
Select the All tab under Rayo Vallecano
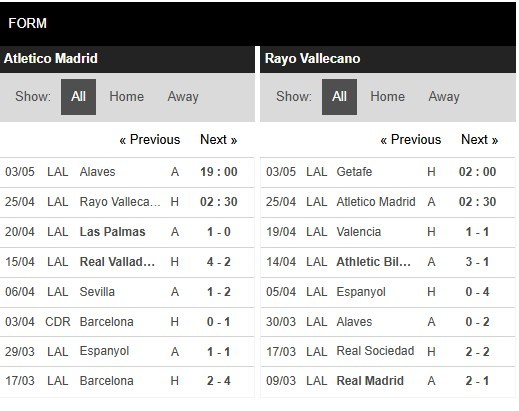[x=339, y=97]
